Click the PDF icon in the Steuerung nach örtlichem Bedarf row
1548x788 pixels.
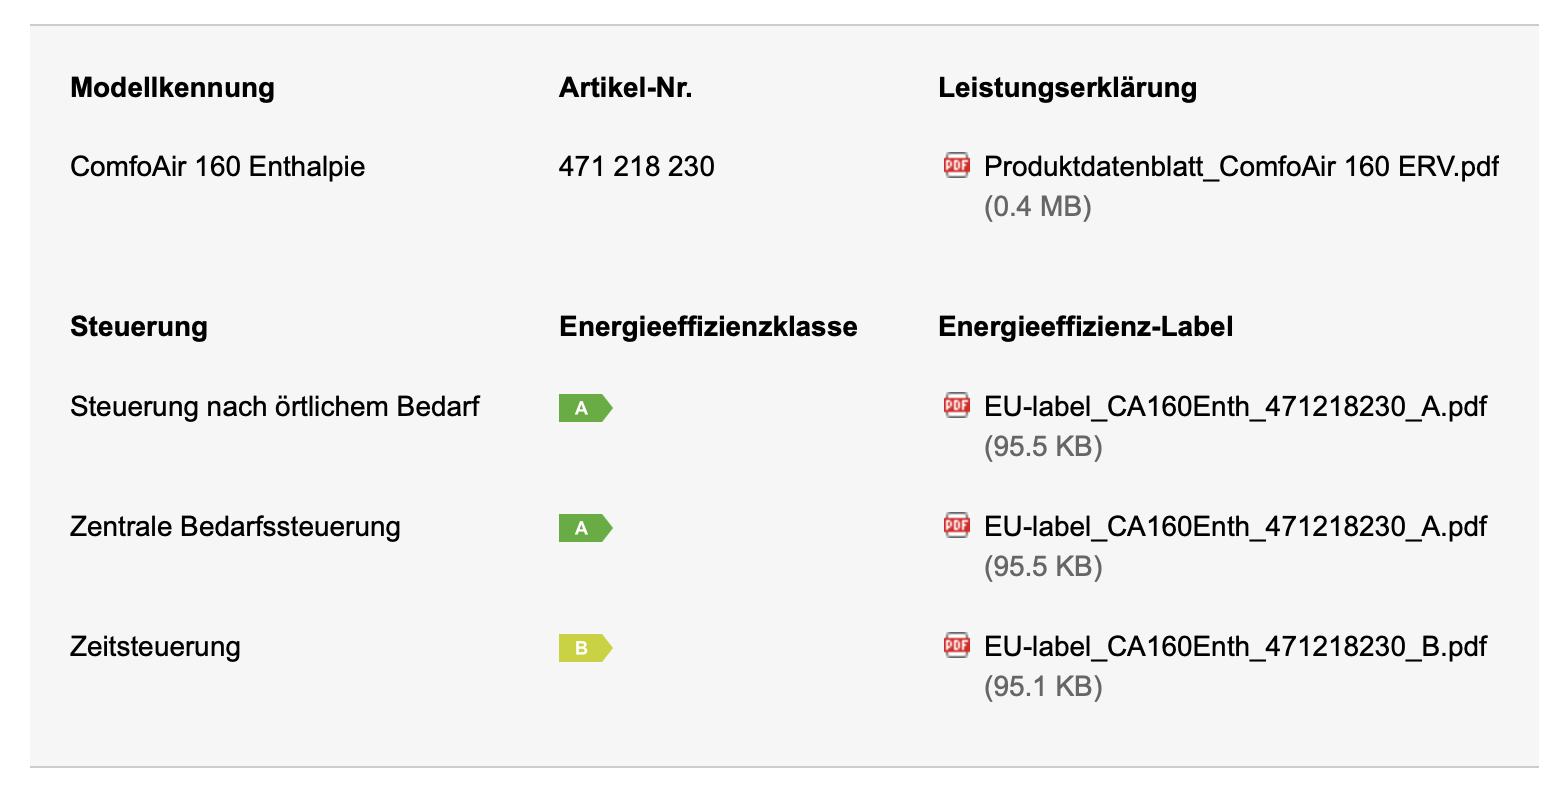pos(957,405)
